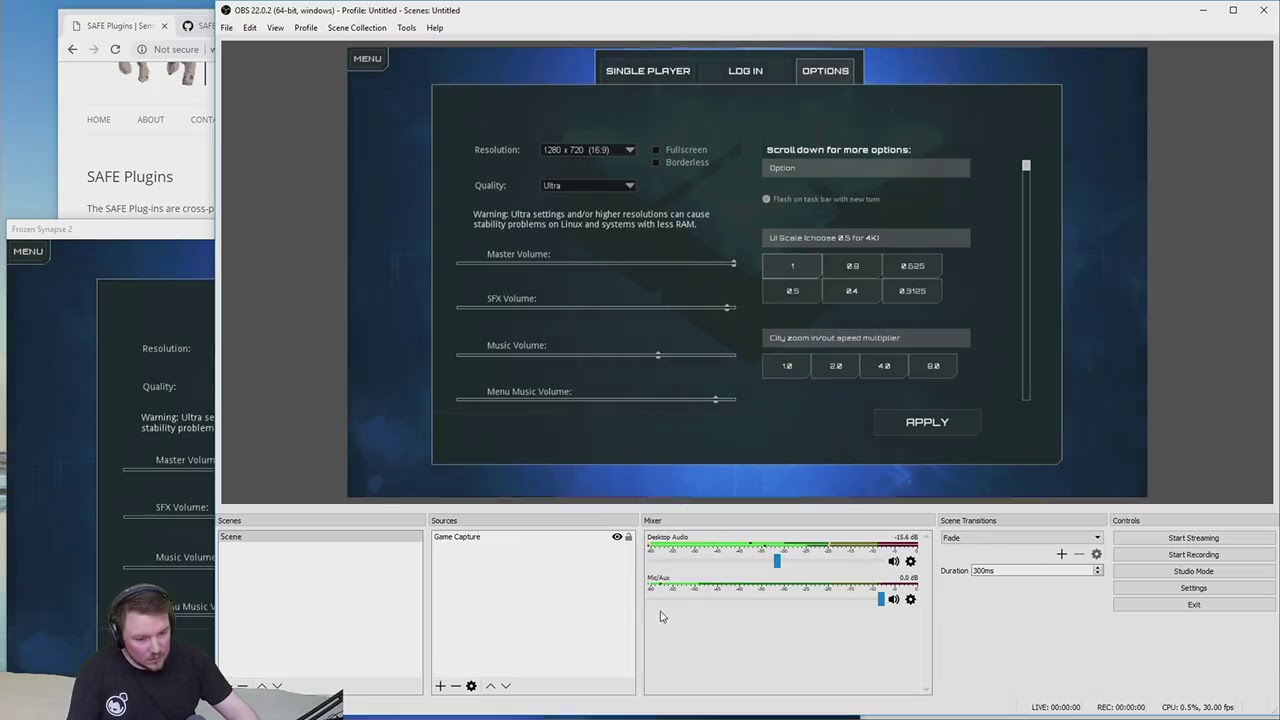Toggle Game Capture source visibility eye
The image size is (1280, 720).
pos(617,537)
